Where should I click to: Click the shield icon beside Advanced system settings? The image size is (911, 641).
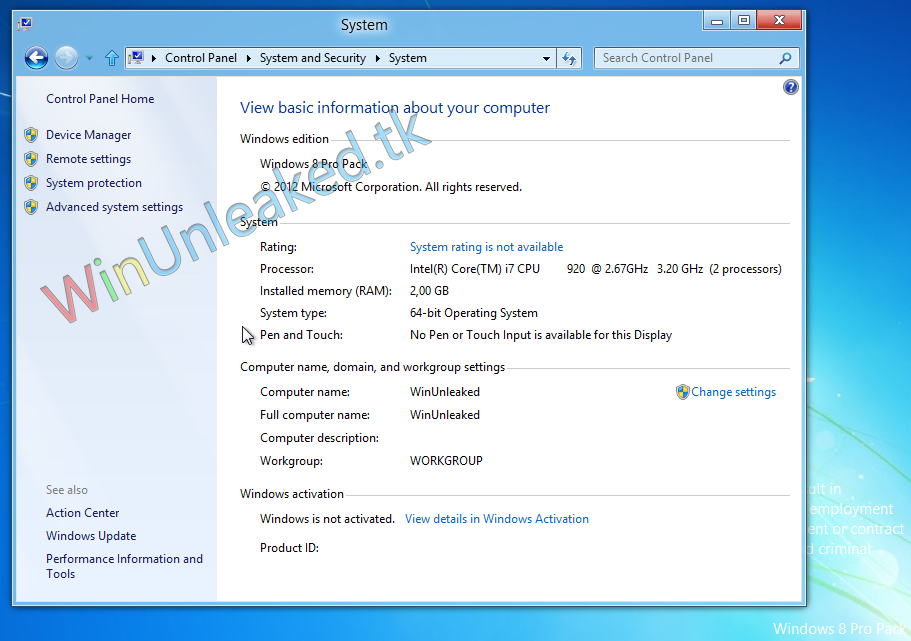31,207
